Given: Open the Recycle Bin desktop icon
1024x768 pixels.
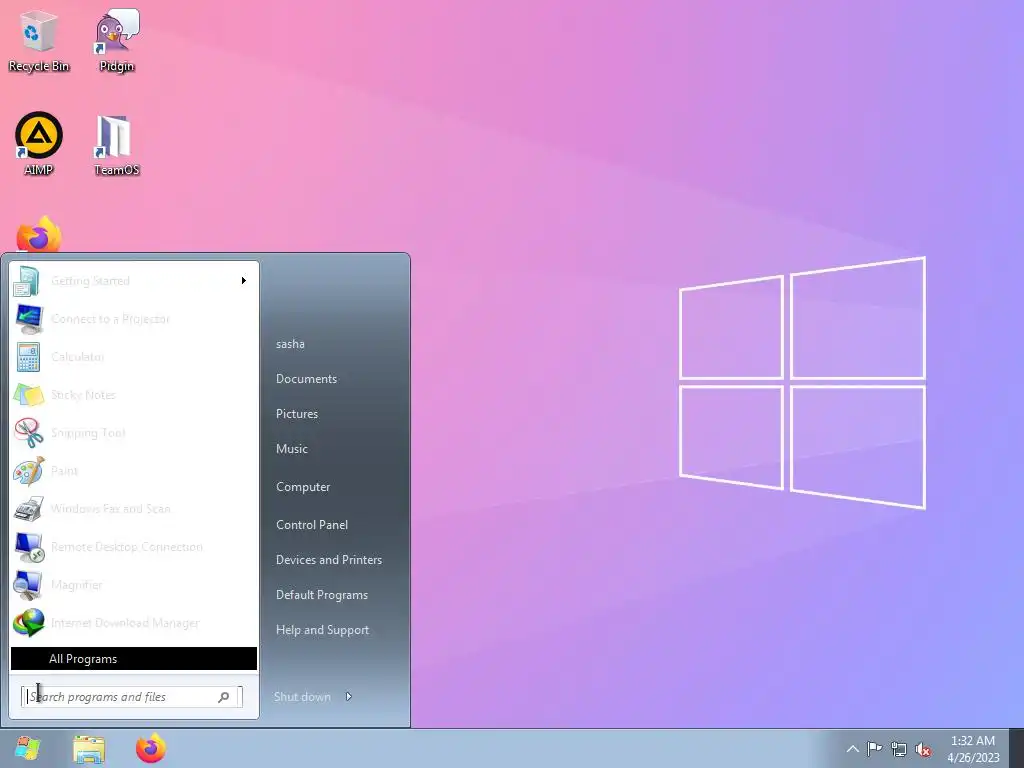Looking at the screenshot, I should point(38,40).
